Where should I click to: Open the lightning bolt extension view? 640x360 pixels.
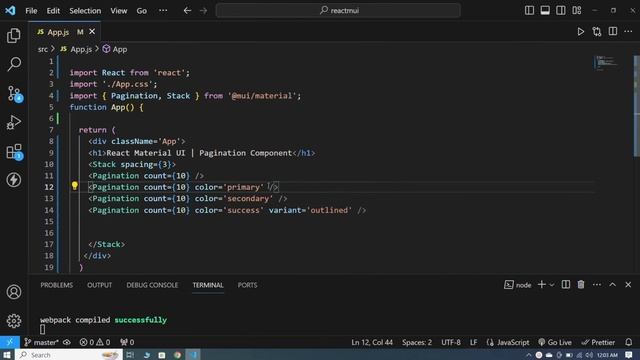[x=14, y=180]
